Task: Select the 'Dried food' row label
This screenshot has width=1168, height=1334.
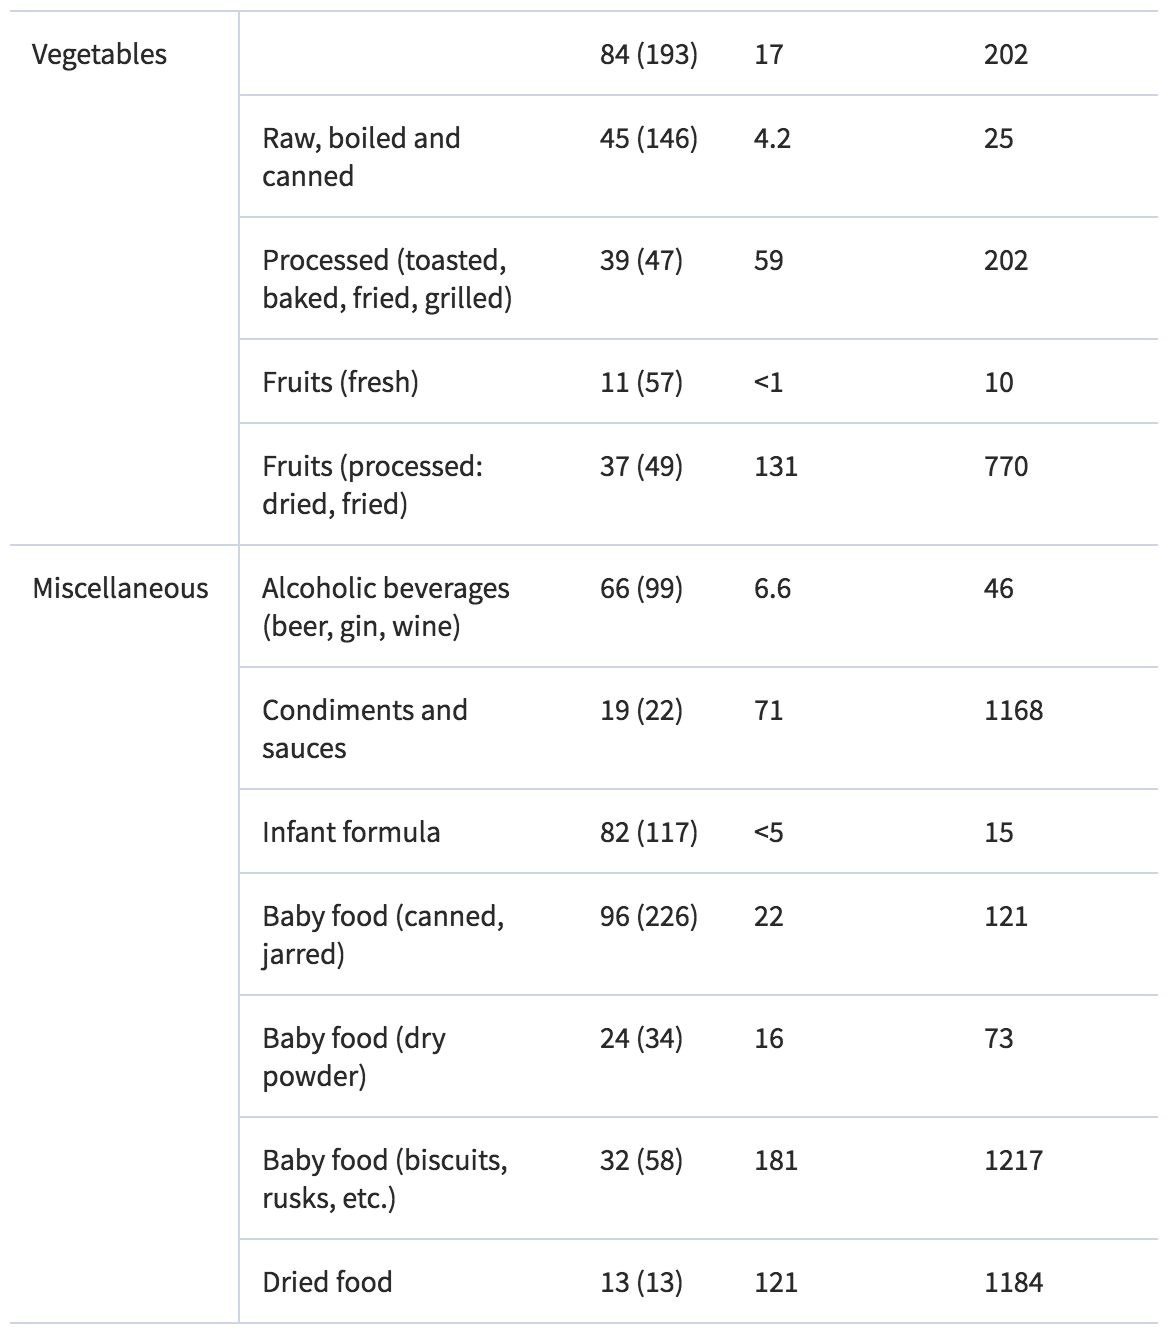Action: point(327,1282)
